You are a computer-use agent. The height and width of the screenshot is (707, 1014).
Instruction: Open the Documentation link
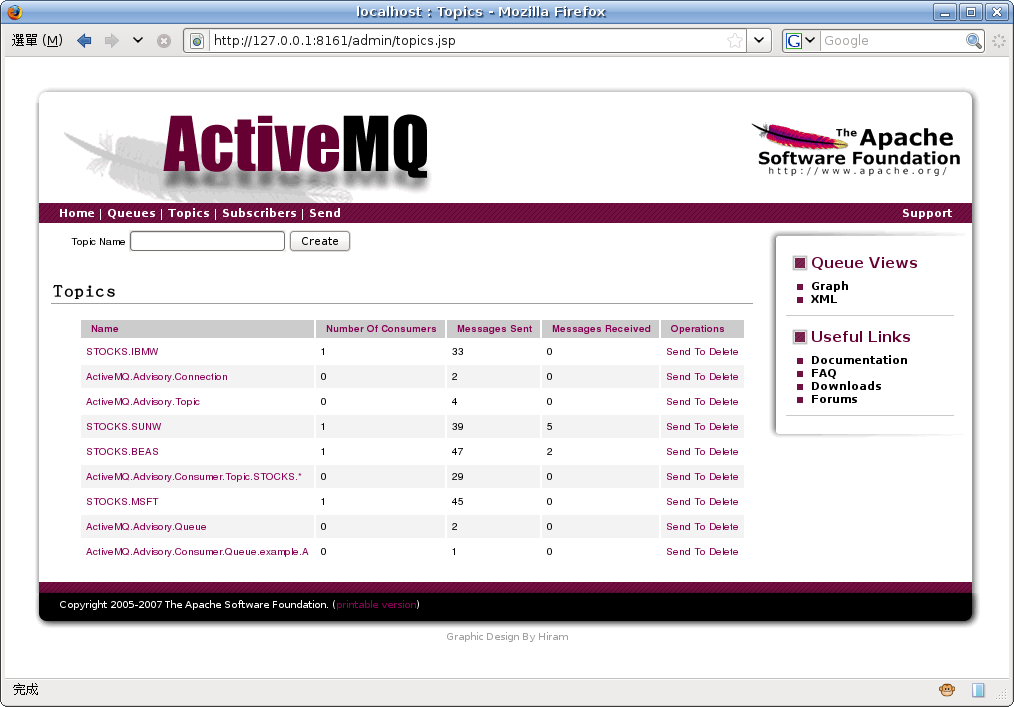click(859, 360)
